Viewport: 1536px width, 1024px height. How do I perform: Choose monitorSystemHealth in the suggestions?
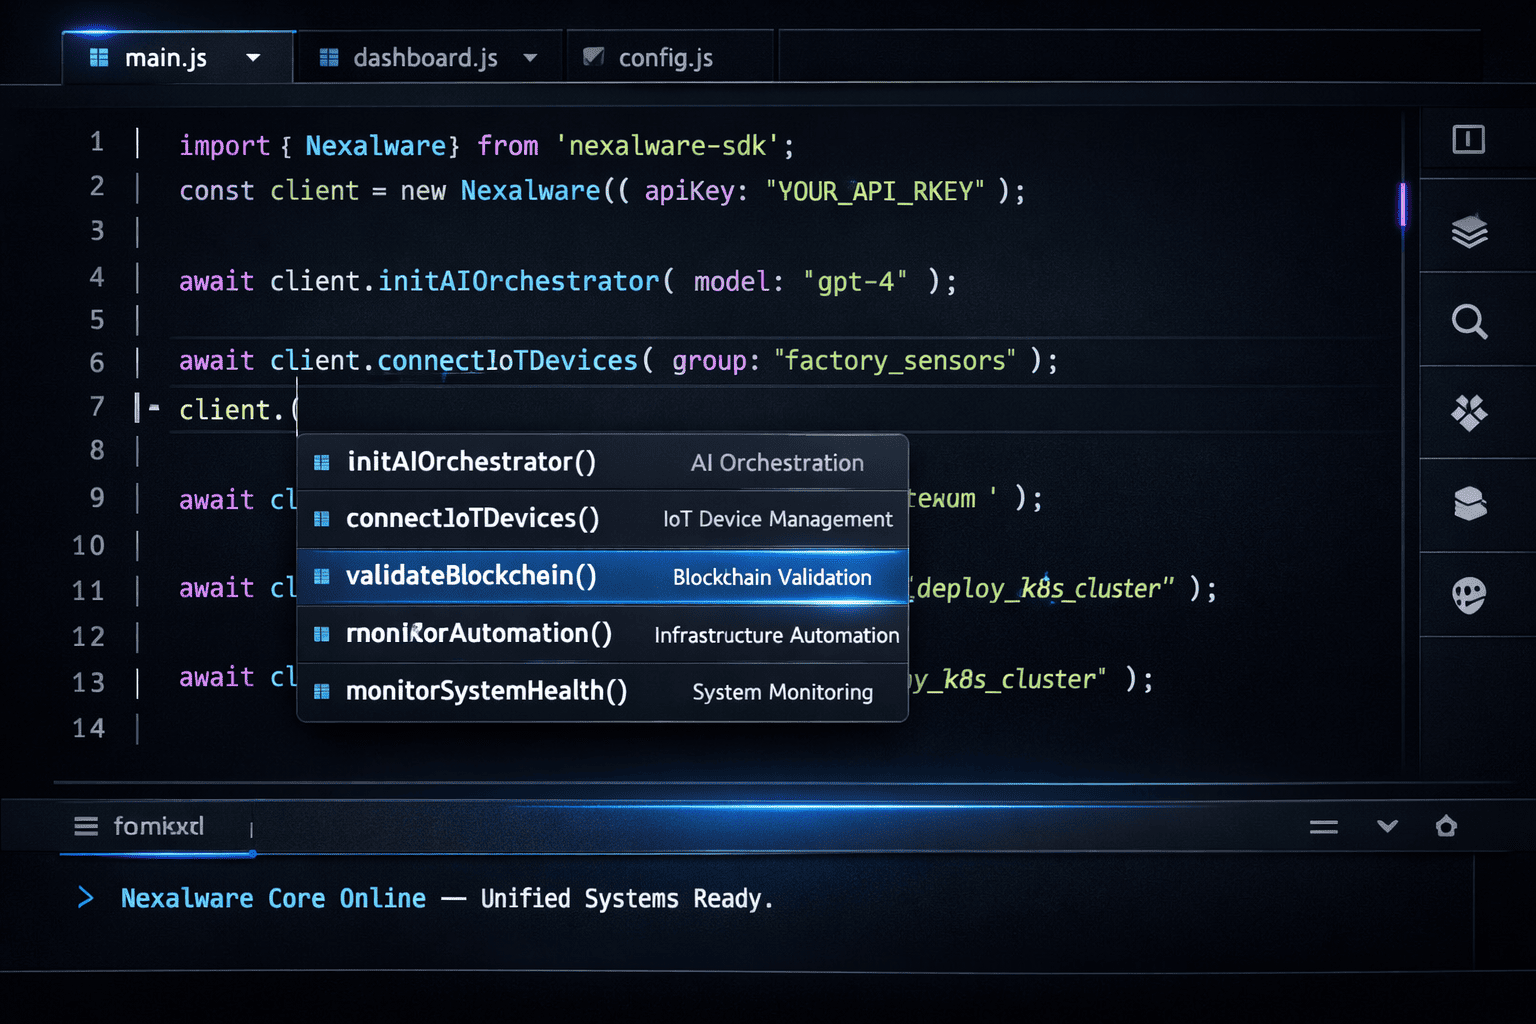[600, 691]
